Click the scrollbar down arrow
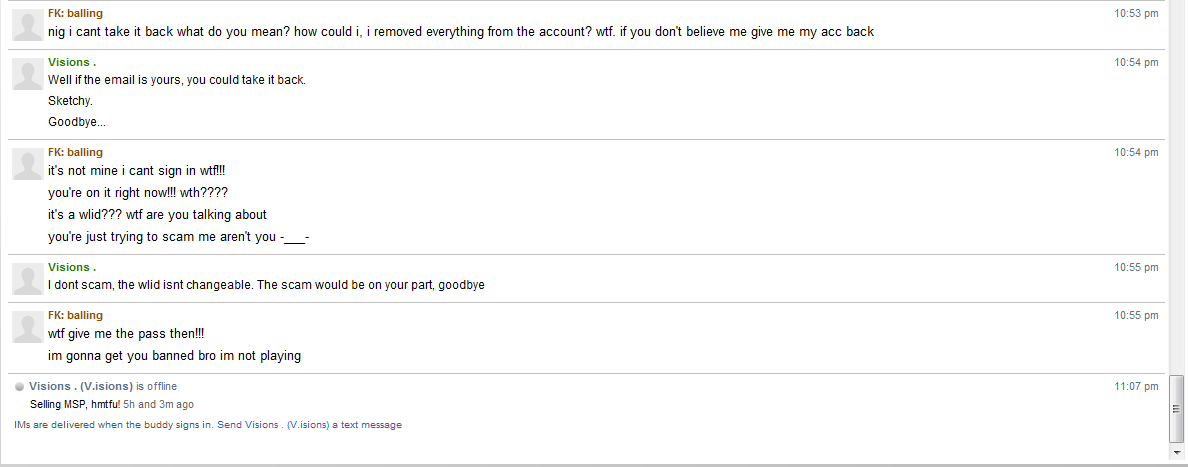This screenshot has height=467, width=1188. 1177,452
